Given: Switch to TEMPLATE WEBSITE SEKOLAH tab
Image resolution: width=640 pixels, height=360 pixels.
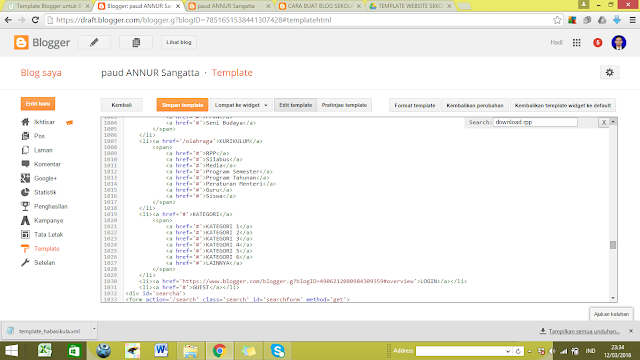Looking at the screenshot, I should point(410,6).
